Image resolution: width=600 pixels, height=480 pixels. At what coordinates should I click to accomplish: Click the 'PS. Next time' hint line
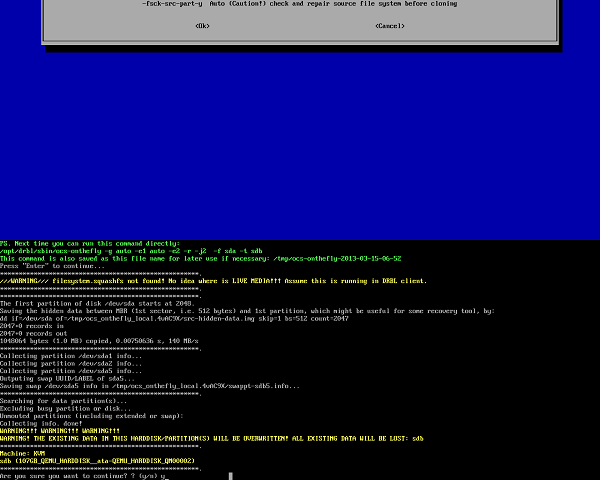click(90, 243)
